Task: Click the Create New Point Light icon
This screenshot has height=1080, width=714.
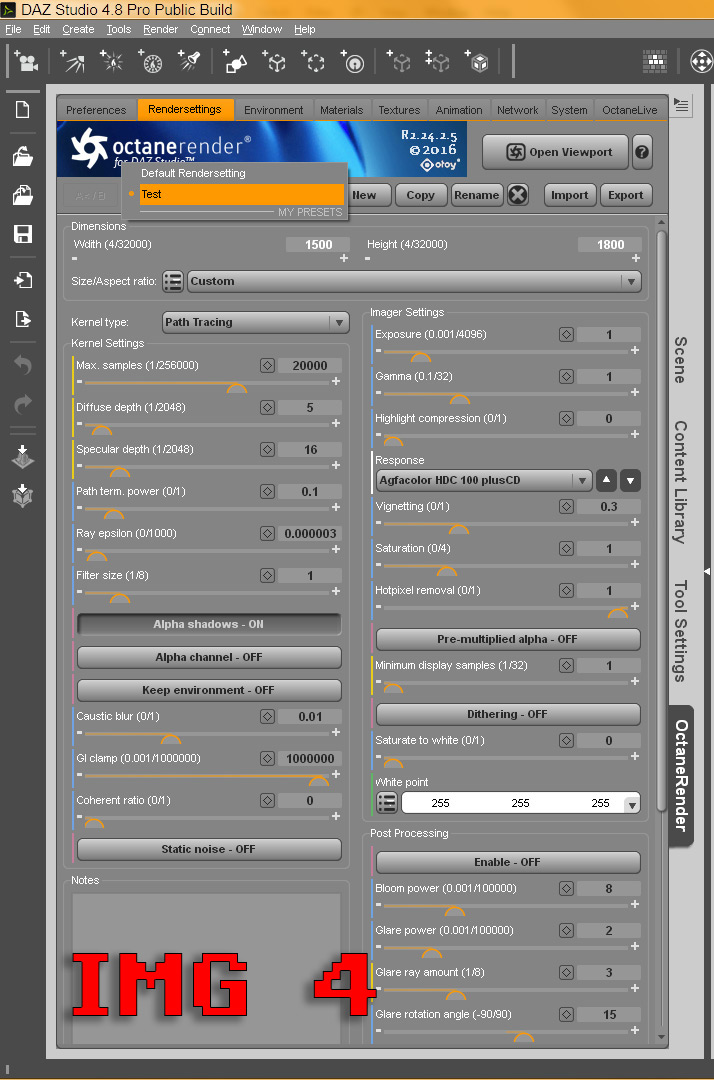Action: pyautogui.click(x=112, y=61)
